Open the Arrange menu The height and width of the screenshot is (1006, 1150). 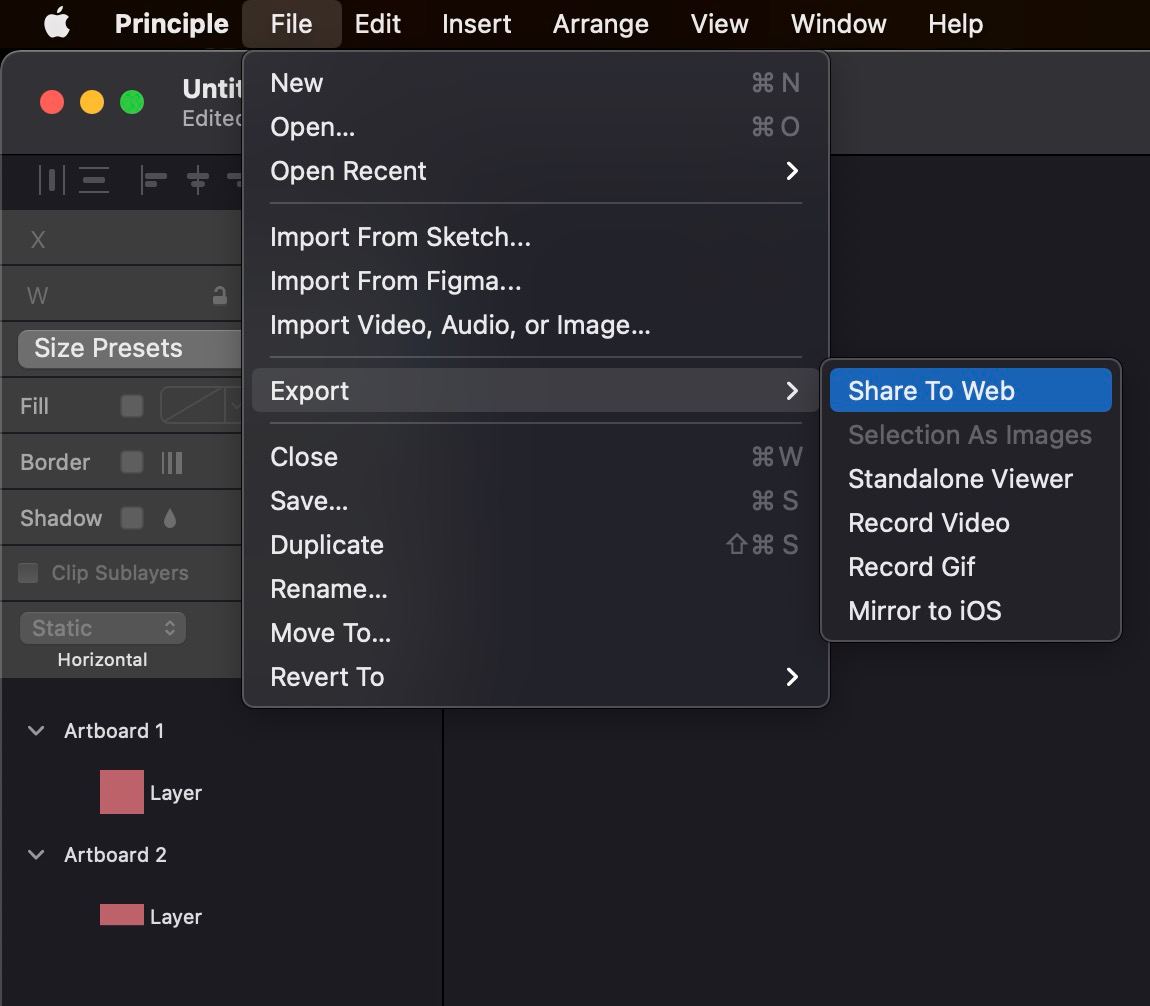click(601, 23)
